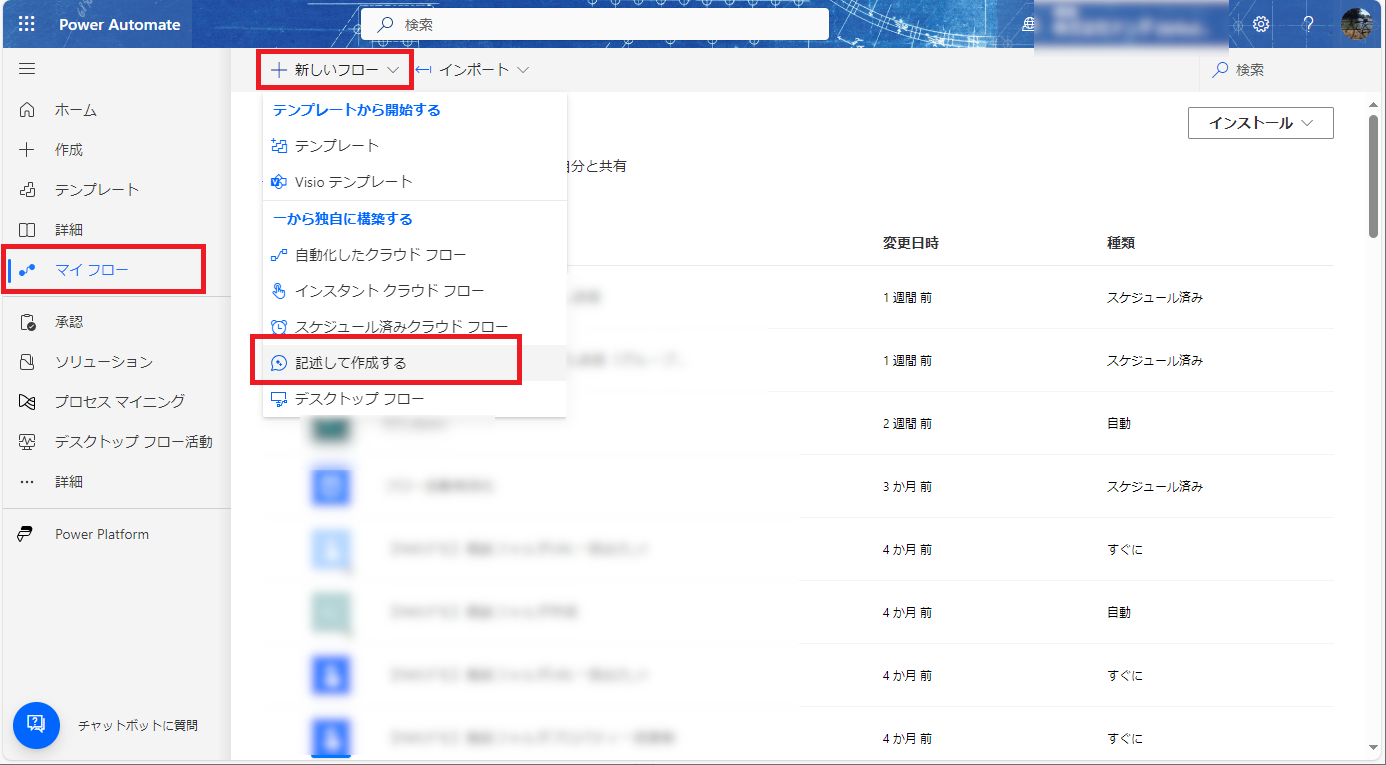Open the app launcher waffle icon
1386x765 pixels.
coord(27,24)
